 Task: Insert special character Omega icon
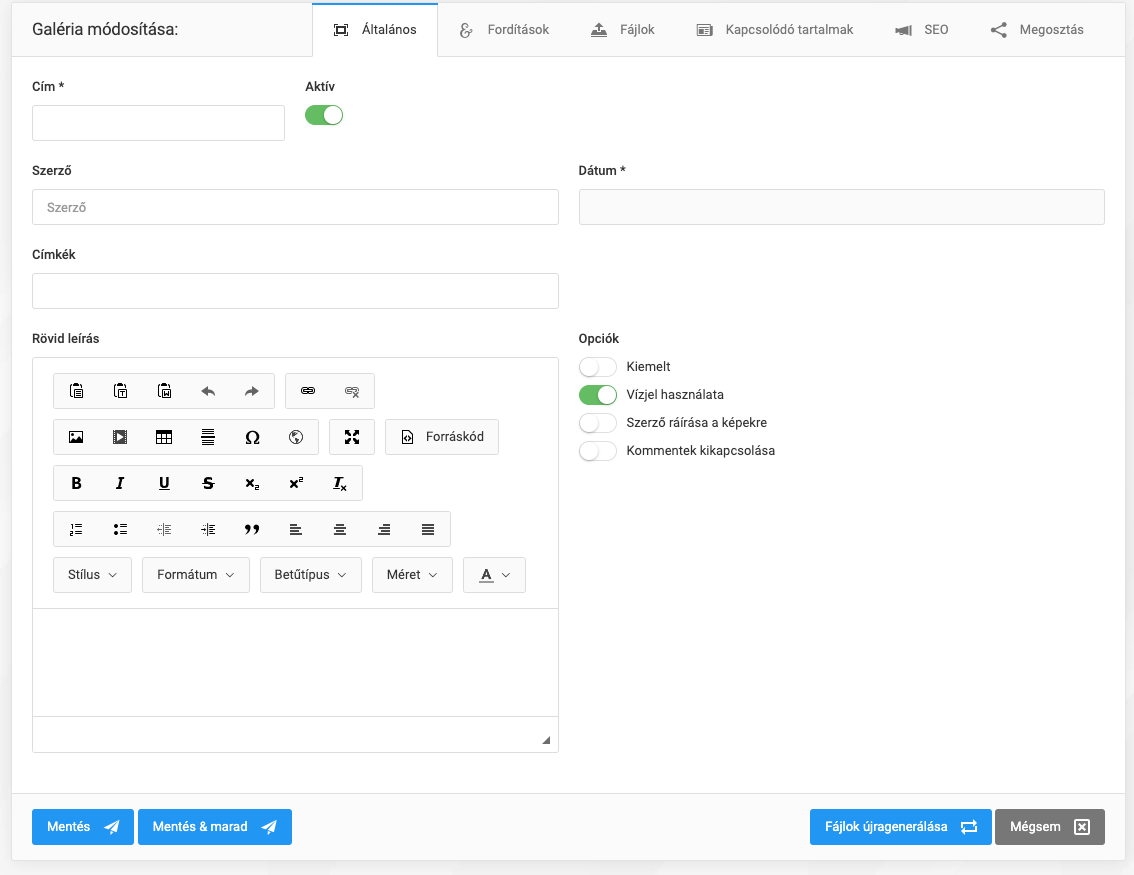252,437
